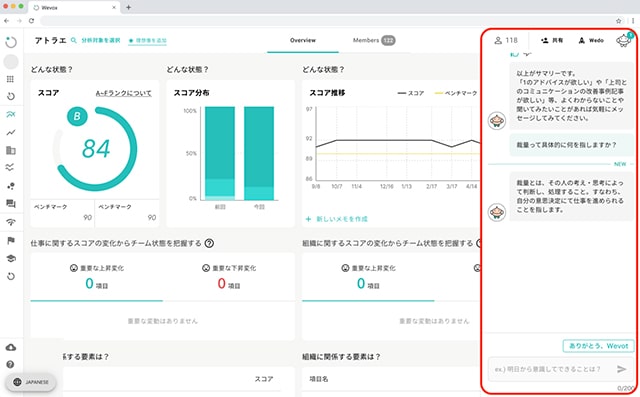Open the JAPANESE language selector
This screenshot has height=397, width=640.
31,382
